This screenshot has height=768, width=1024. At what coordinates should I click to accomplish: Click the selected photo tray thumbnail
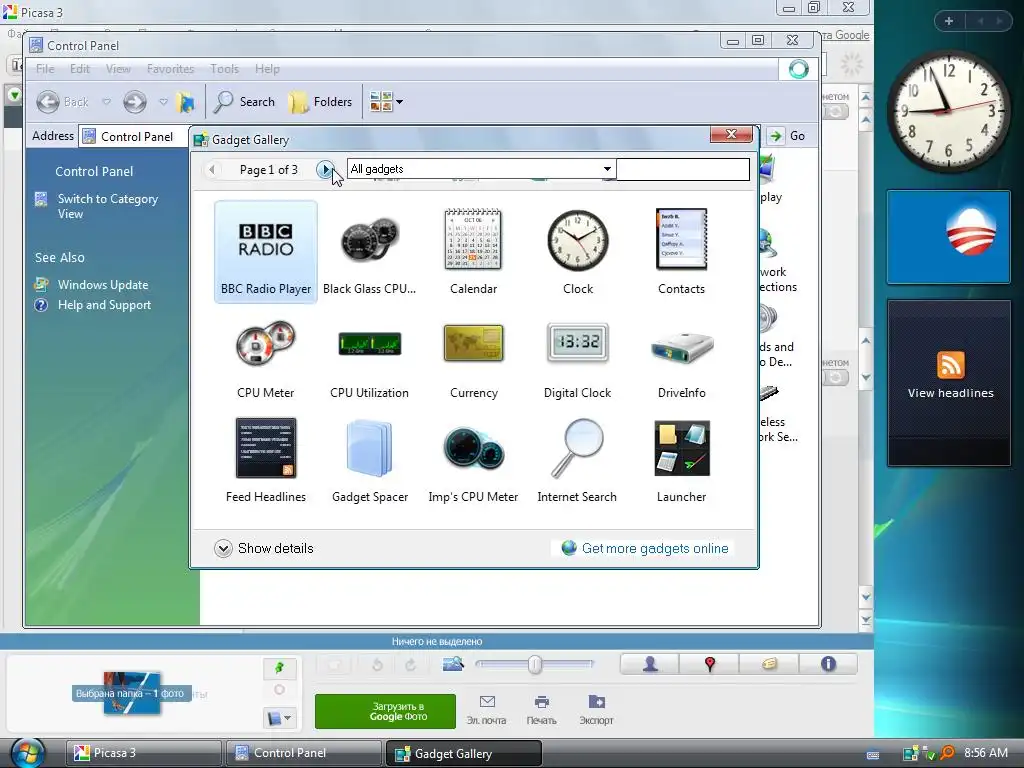(132, 693)
